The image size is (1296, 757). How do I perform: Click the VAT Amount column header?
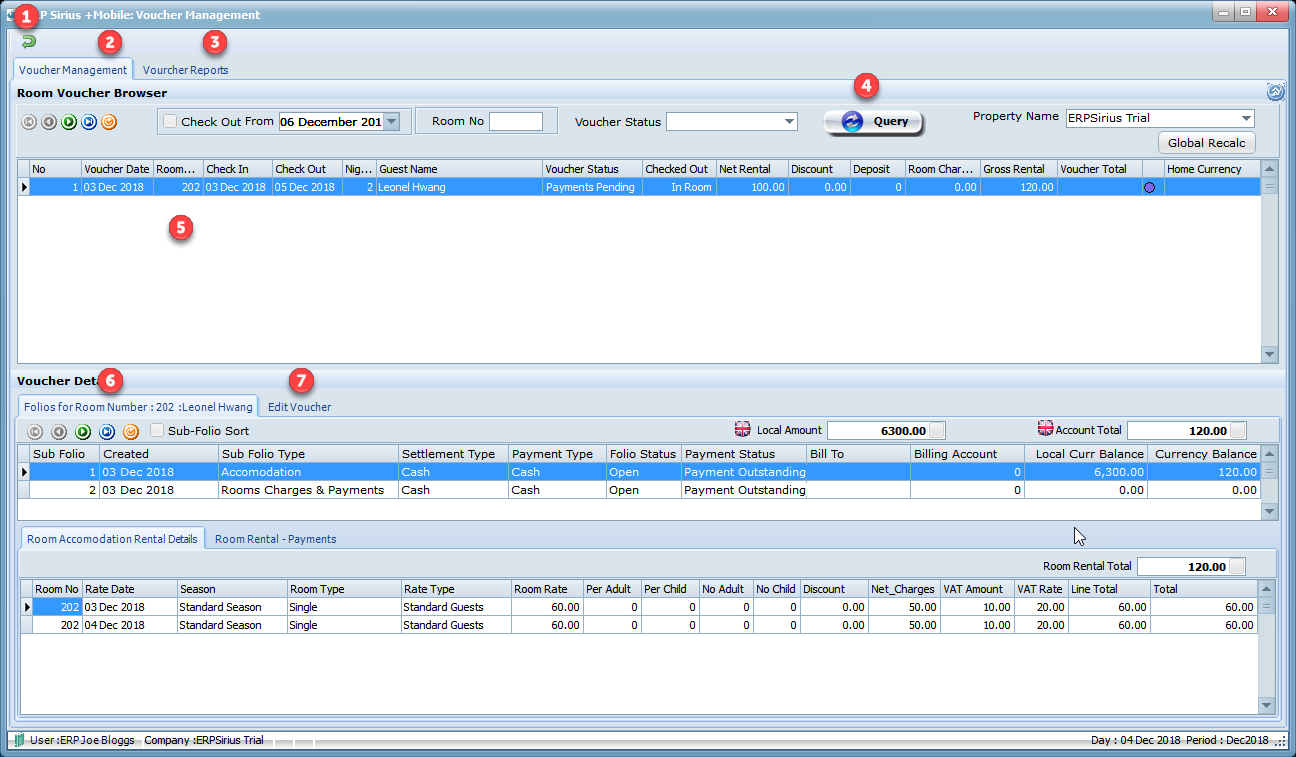(978, 589)
